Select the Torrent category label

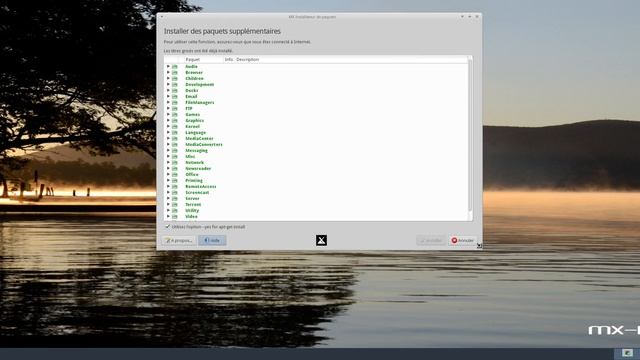click(193, 204)
